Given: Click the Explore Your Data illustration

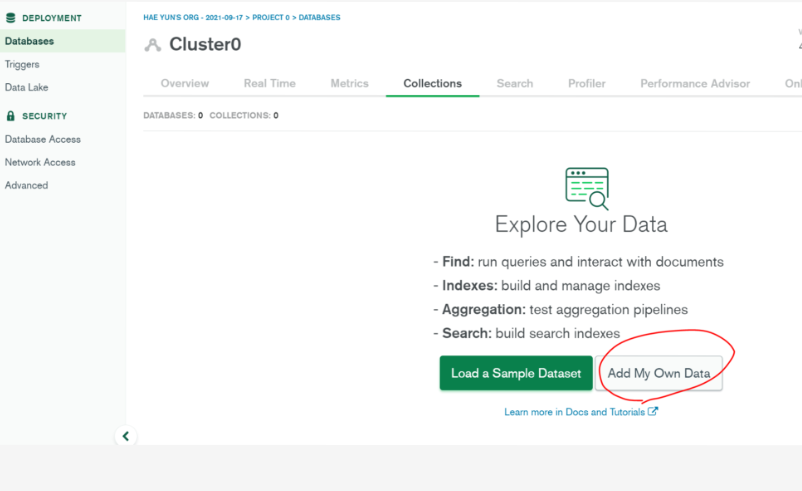Looking at the screenshot, I should point(587,189).
